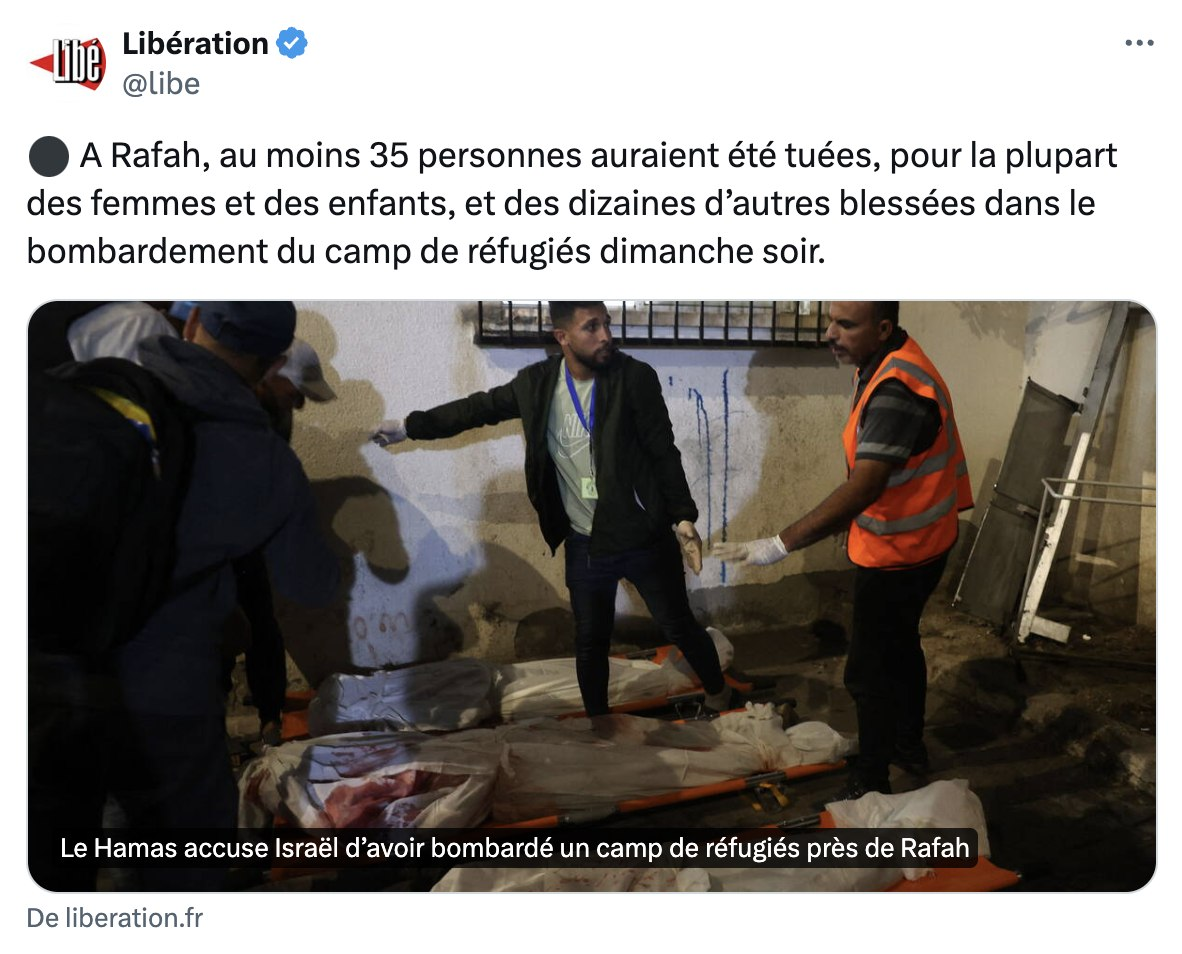Select the tweet text starting "A Rafah"
1182x954 pixels.
(572, 203)
